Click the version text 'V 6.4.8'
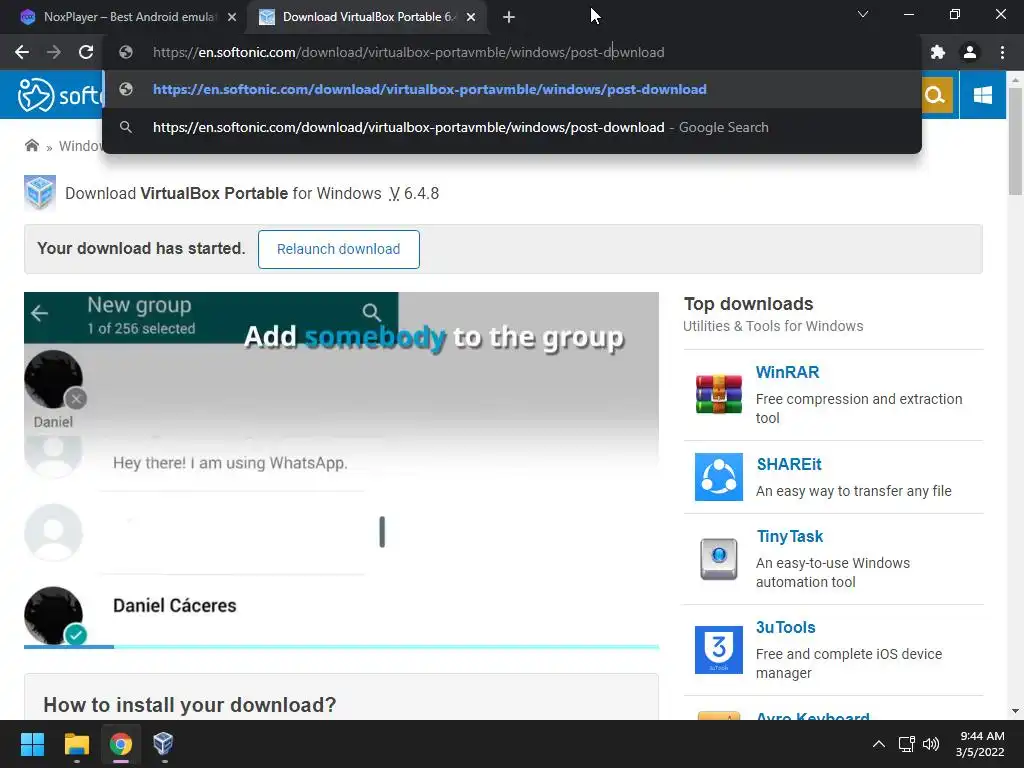The width and height of the screenshot is (1024, 768). (x=414, y=194)
